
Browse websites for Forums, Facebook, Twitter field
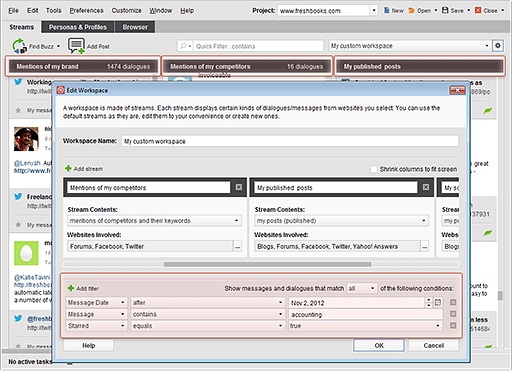(237, 247)
